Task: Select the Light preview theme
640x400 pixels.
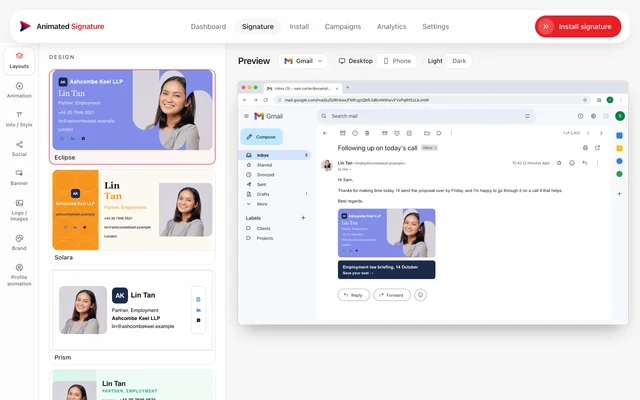Action: [x=435, y=61]
